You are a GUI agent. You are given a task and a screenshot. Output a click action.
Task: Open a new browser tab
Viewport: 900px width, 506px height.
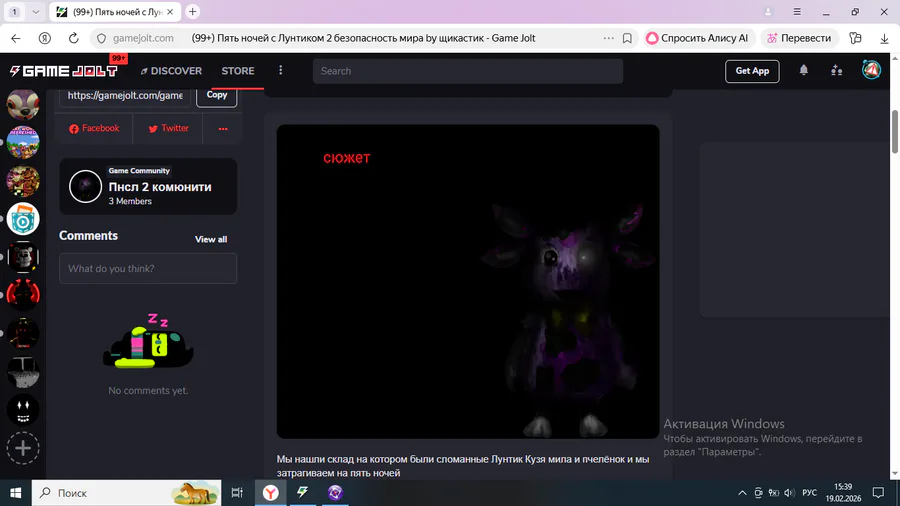(192, 11)
